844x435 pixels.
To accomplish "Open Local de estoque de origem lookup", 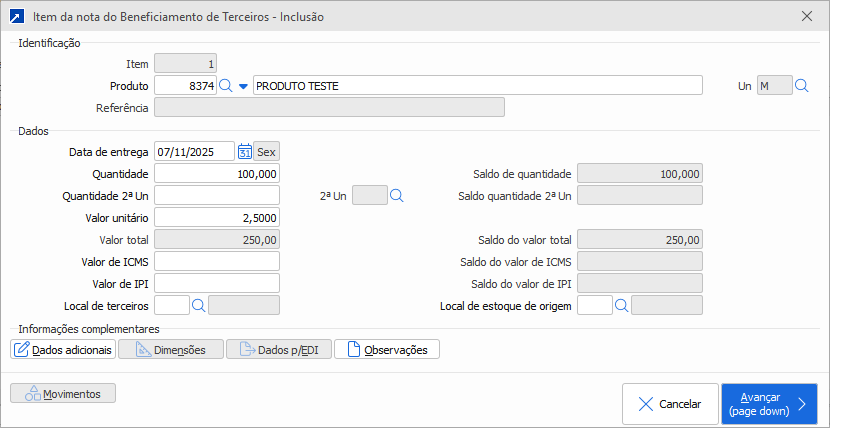I will (622, 306).
